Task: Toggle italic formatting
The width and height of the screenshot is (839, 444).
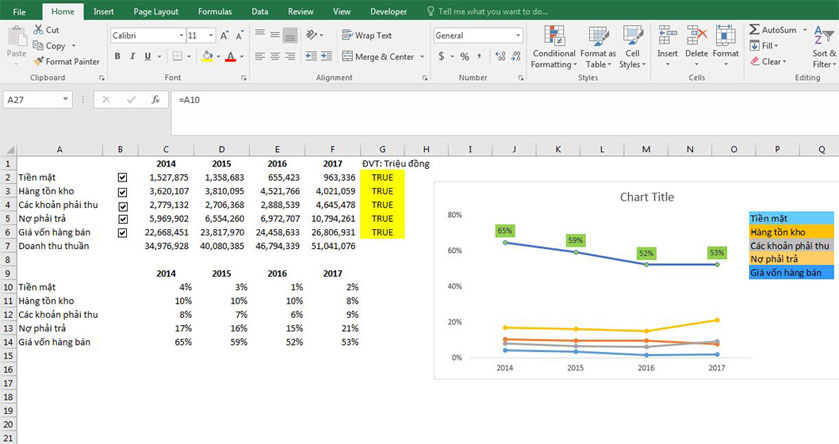Action: pyautogui.click(x=132, y=56)
